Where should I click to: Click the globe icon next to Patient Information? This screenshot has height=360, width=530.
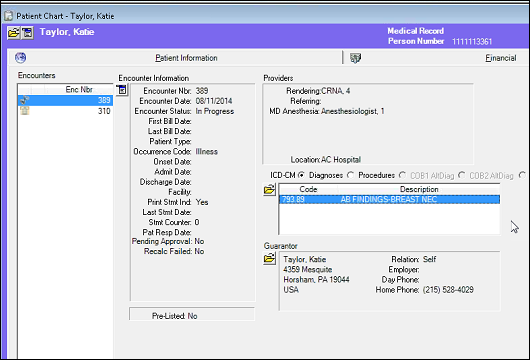click(x=20, y=58)
